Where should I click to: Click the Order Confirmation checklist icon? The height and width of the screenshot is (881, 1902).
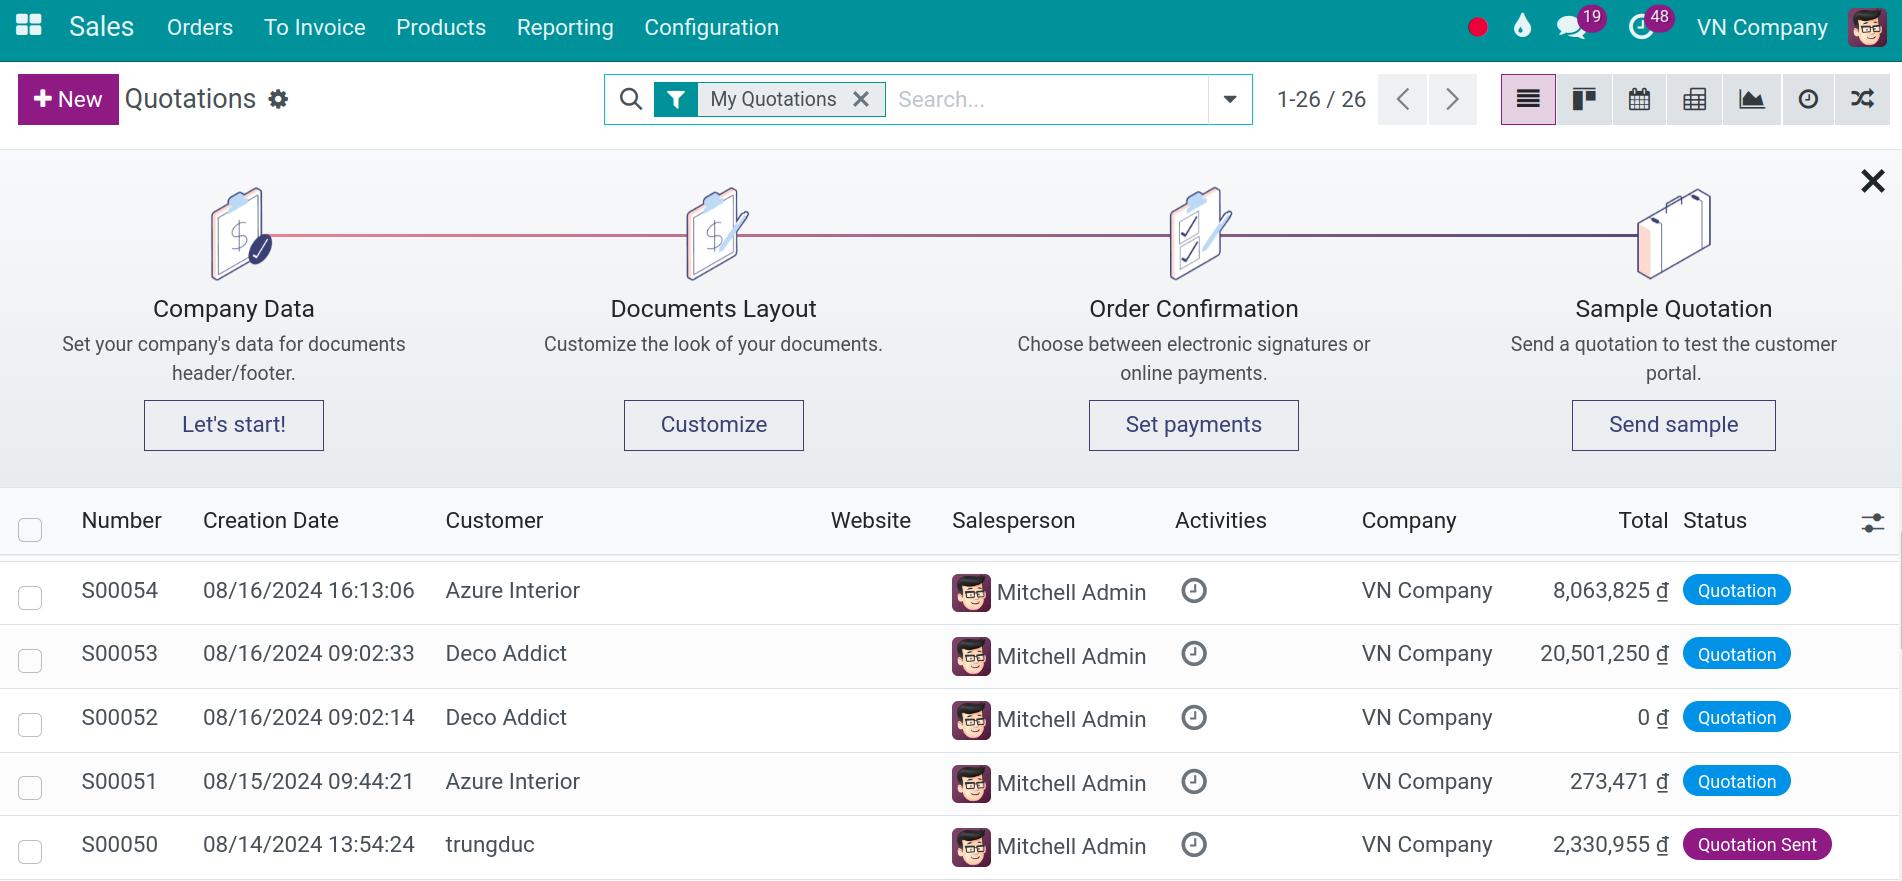1199,234
